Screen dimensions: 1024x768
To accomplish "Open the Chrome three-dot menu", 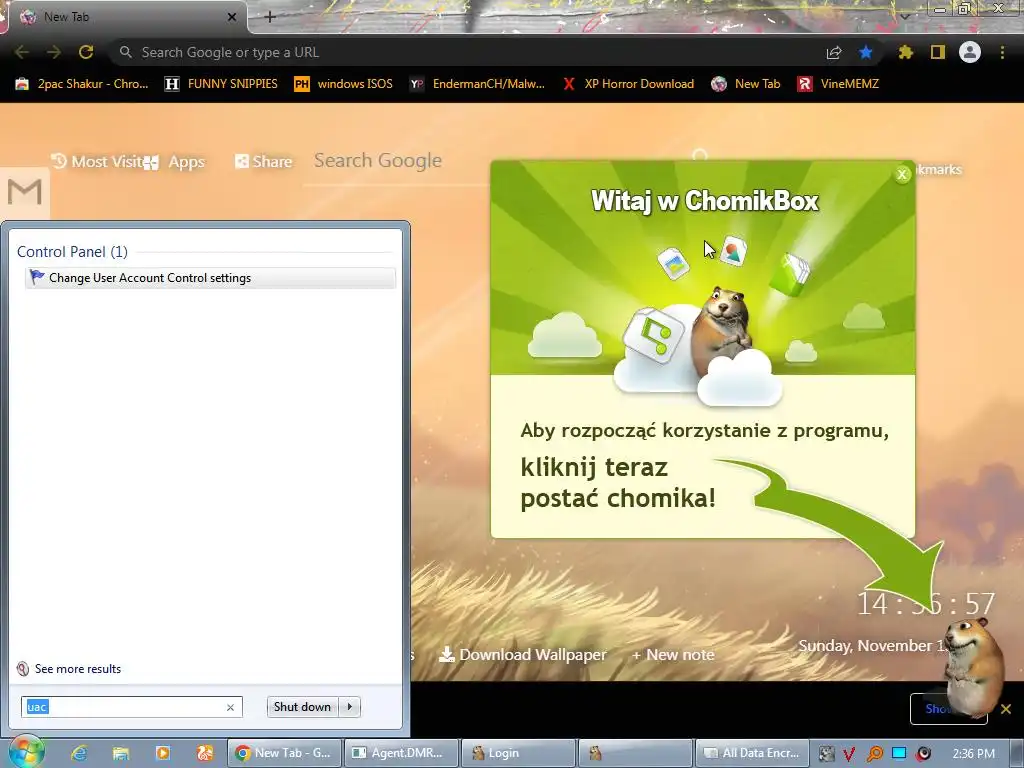I will (1002, 52).
